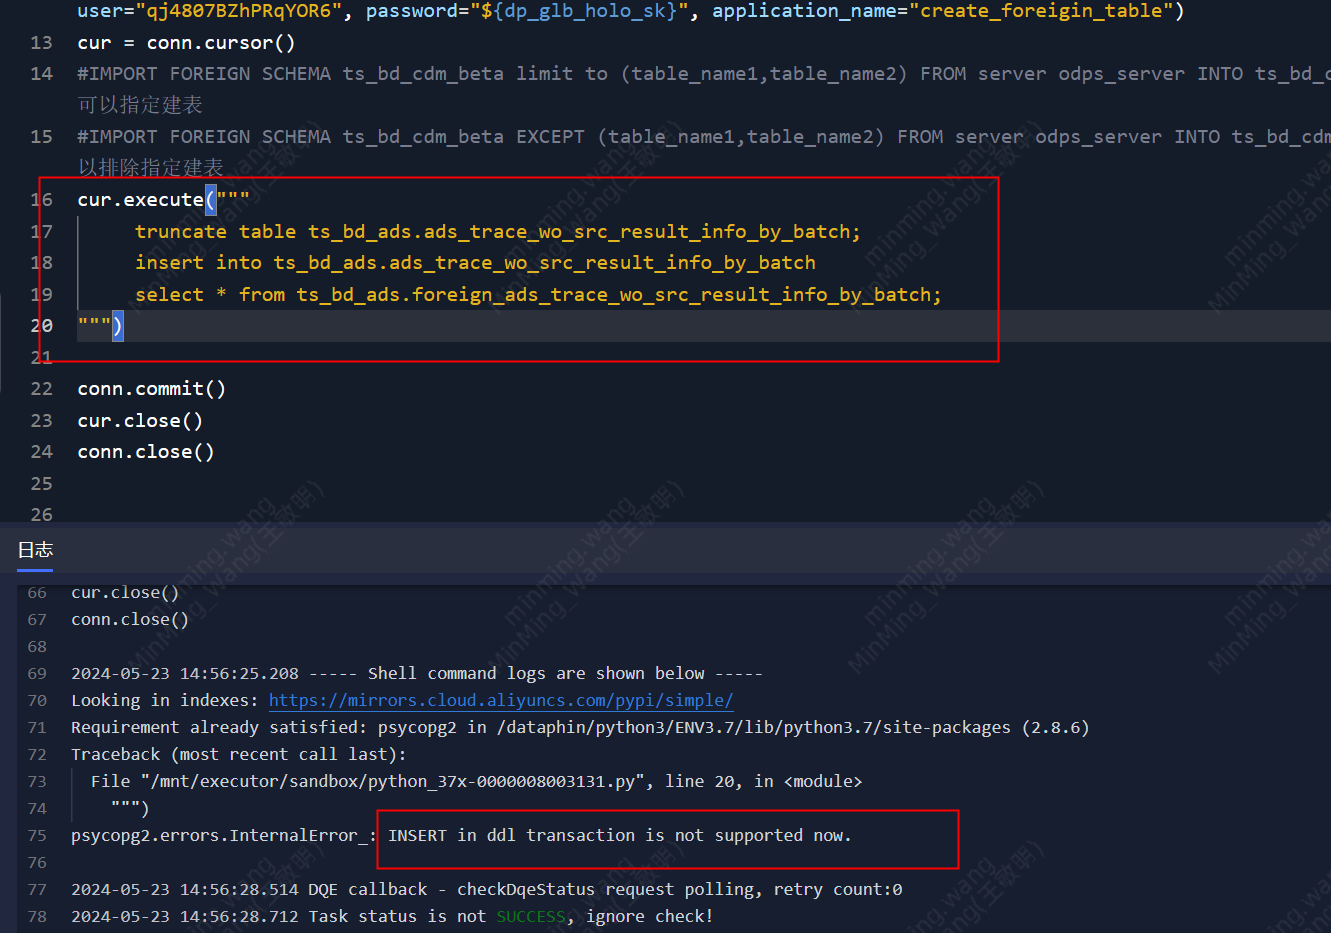Click the 'IMPORT FOREIGN SCHEMA ... limit to' comment
The width and height of the screenshot is (1331, 933).
coord(704,74)
